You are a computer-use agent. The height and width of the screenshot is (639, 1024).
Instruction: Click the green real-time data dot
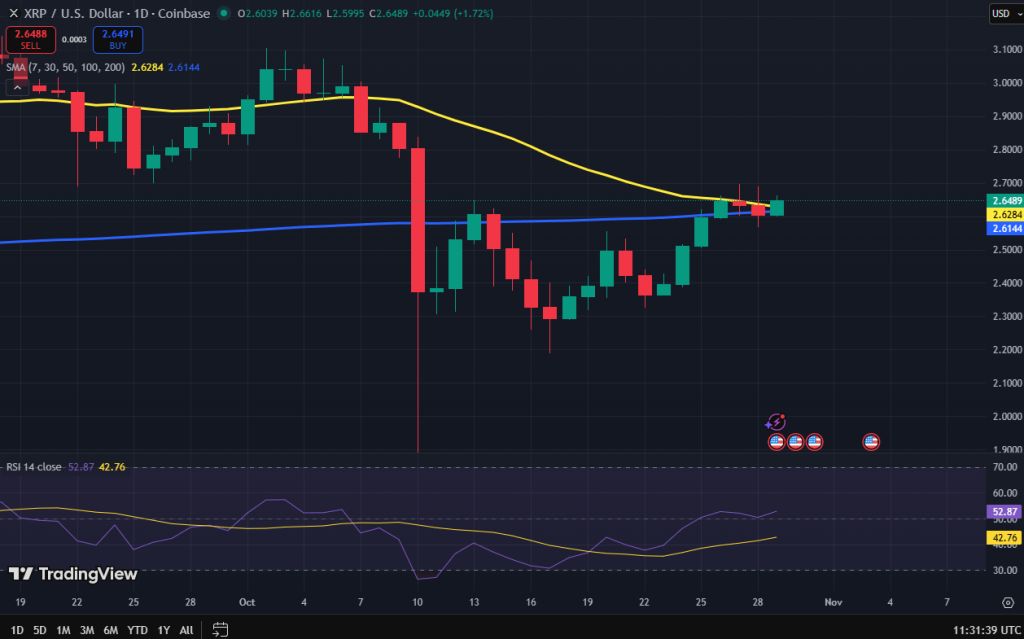224,13
